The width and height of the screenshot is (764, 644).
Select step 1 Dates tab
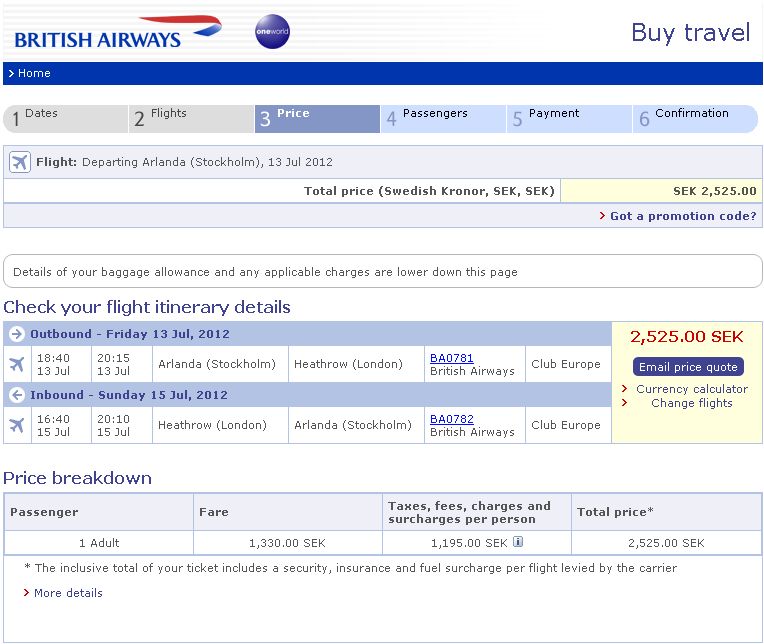click(x=66, y=119)
